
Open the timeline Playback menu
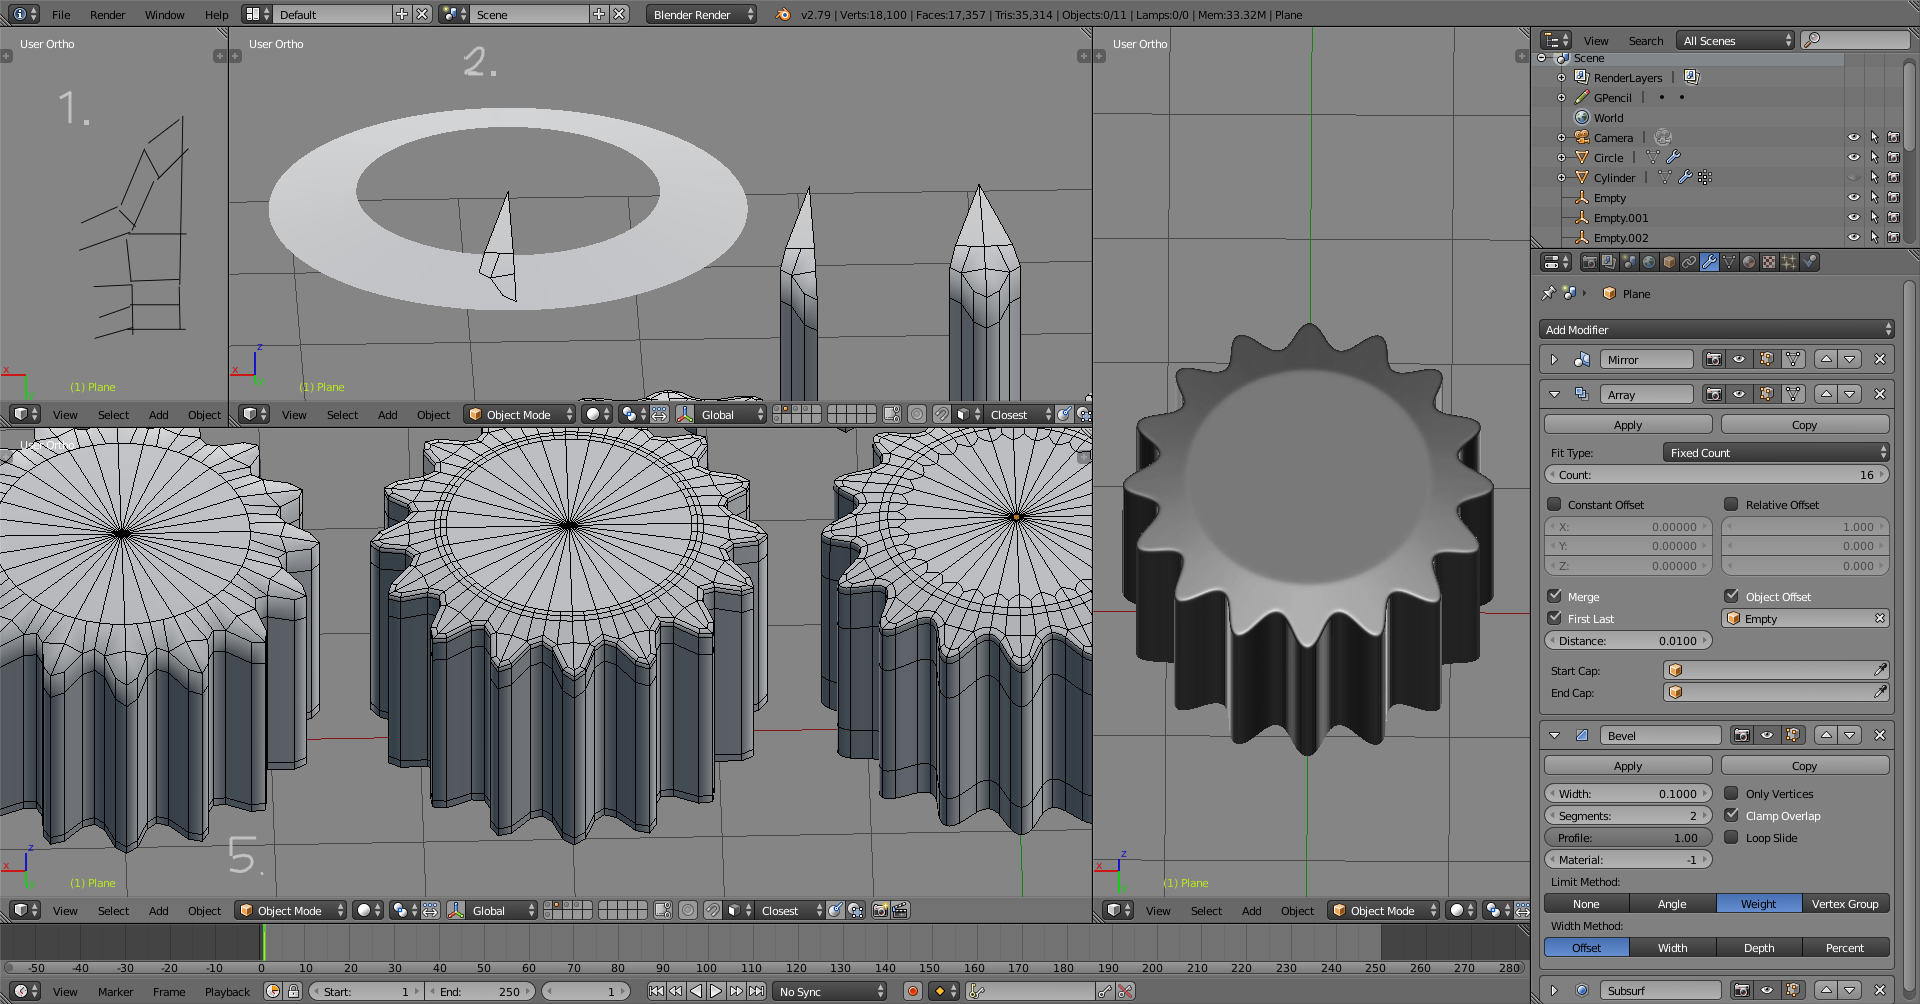point(228,991)
